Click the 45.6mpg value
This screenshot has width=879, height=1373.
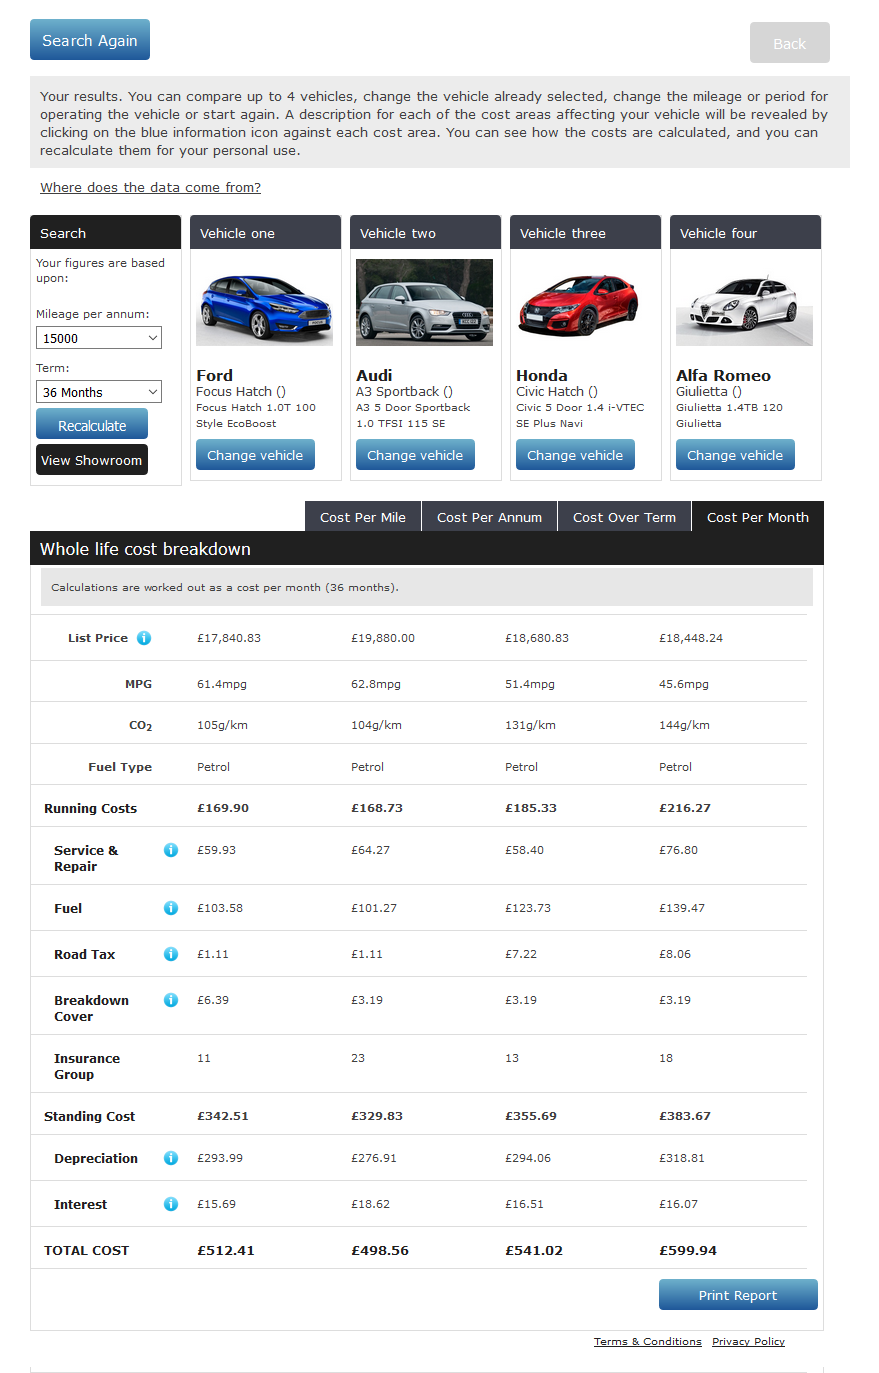[684, 684]
